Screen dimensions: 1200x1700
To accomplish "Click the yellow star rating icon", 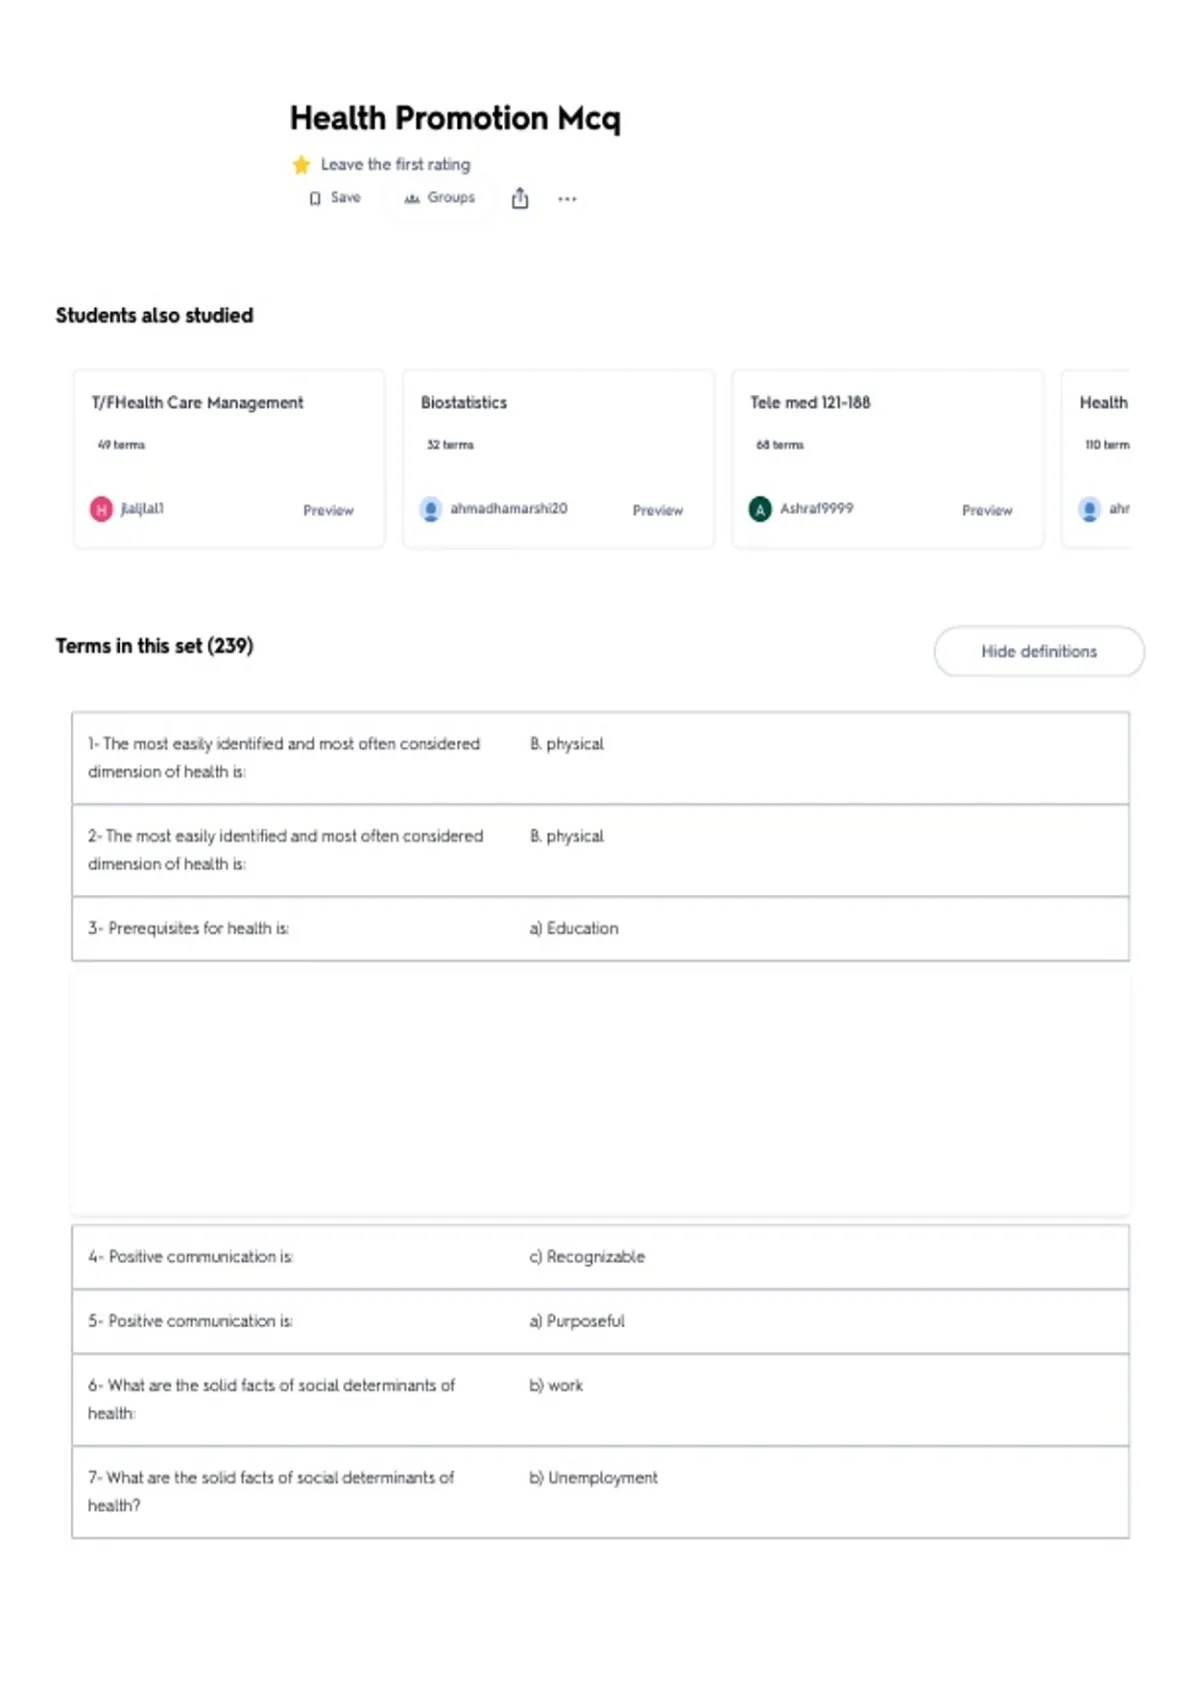I will [301, 164].
